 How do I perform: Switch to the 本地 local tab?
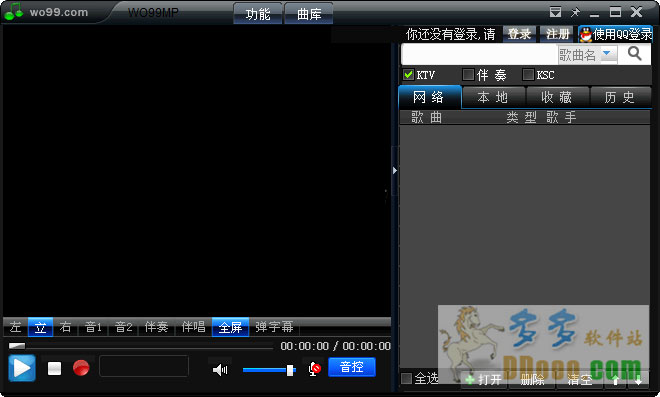click(493, 97)
